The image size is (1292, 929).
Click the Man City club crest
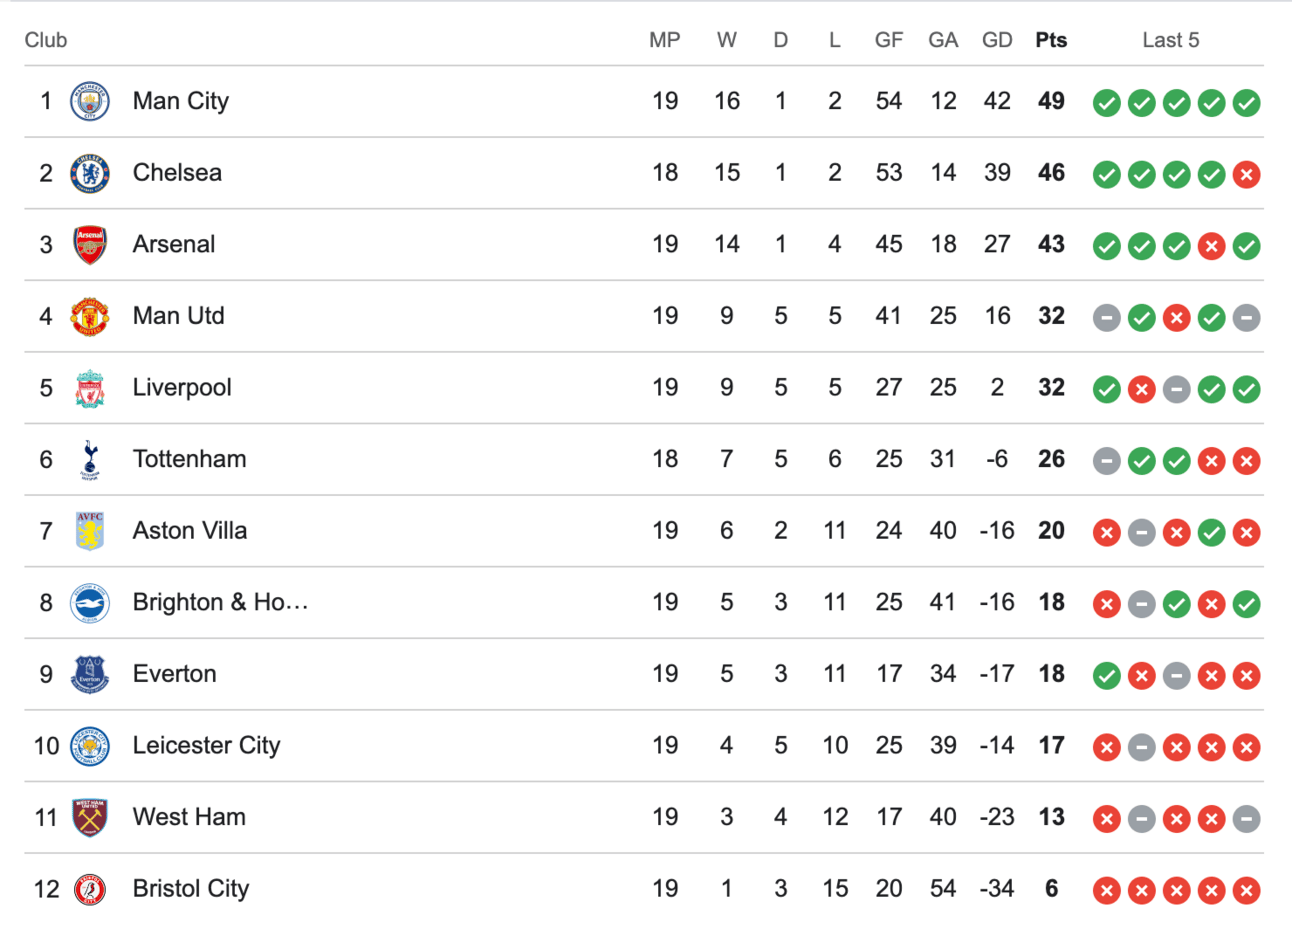(90, 102)
